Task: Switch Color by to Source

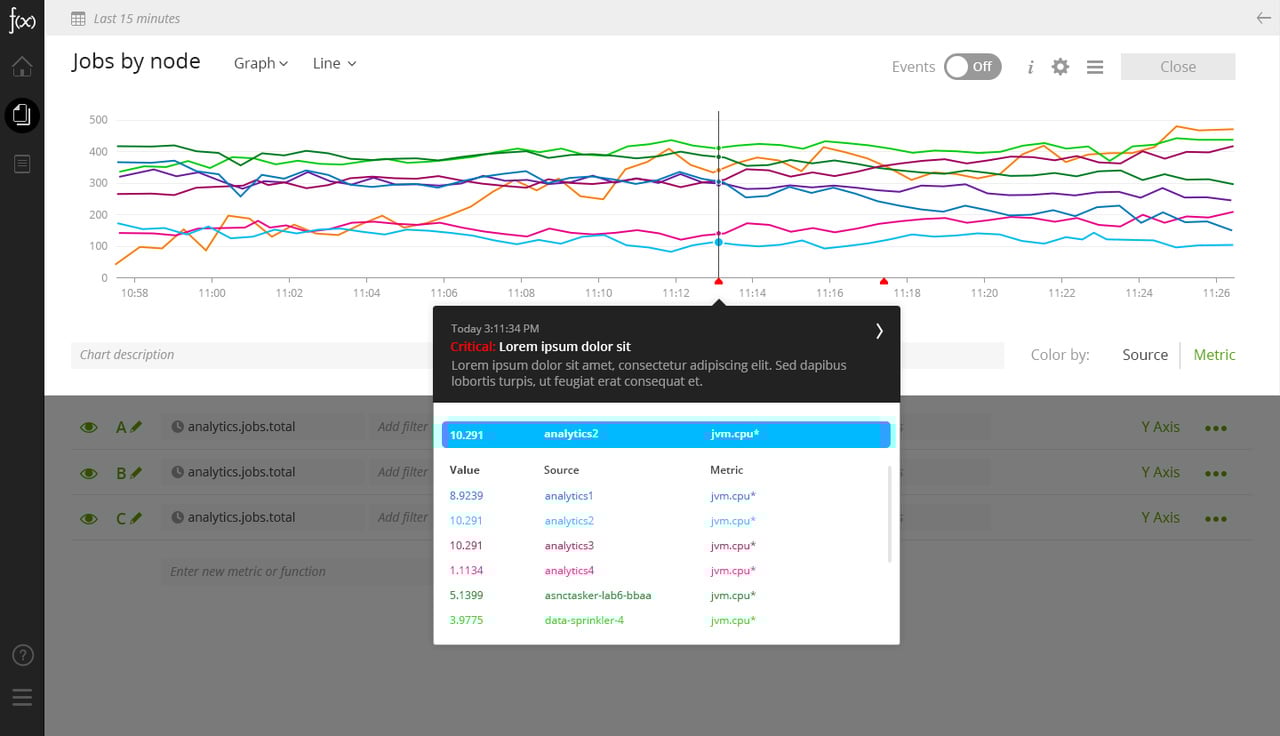Action: (x=1145, y=355)
